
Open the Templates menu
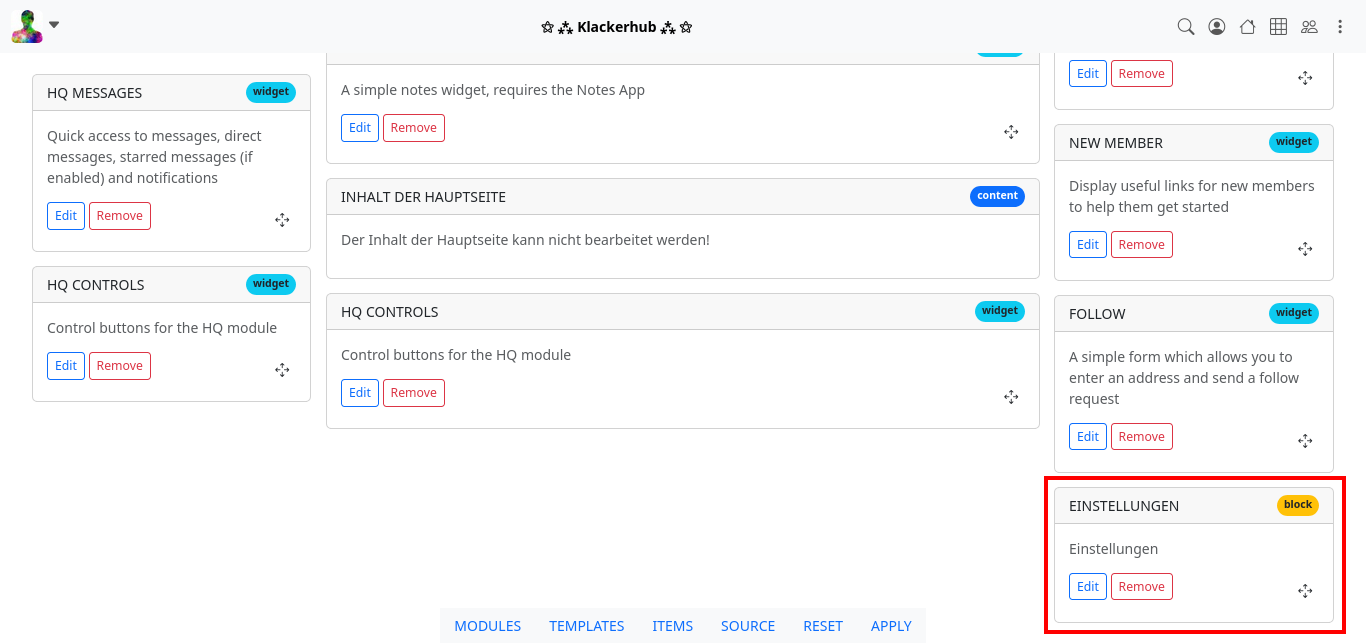coord(586,626)
